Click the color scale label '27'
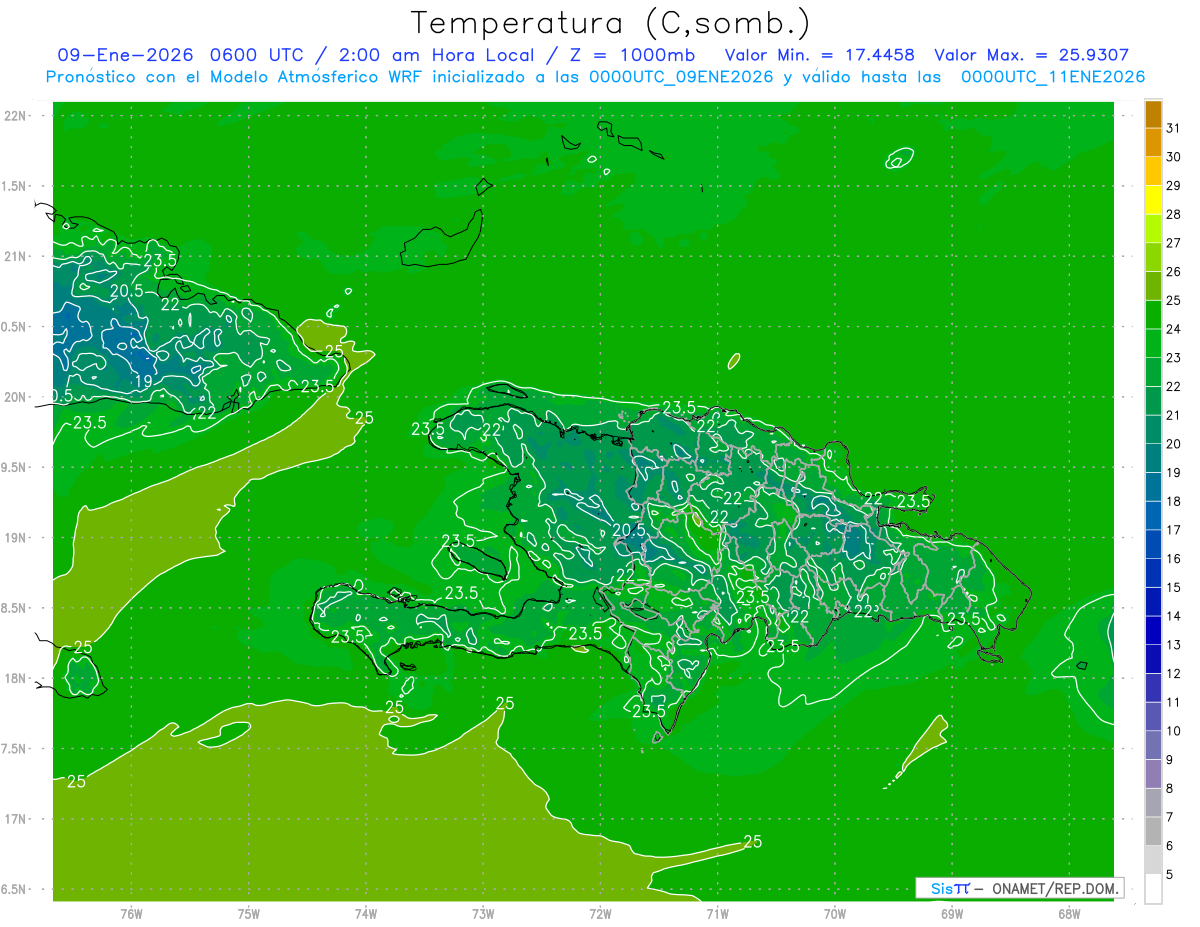The image size is (1200, 927). tap(1173, 243)
